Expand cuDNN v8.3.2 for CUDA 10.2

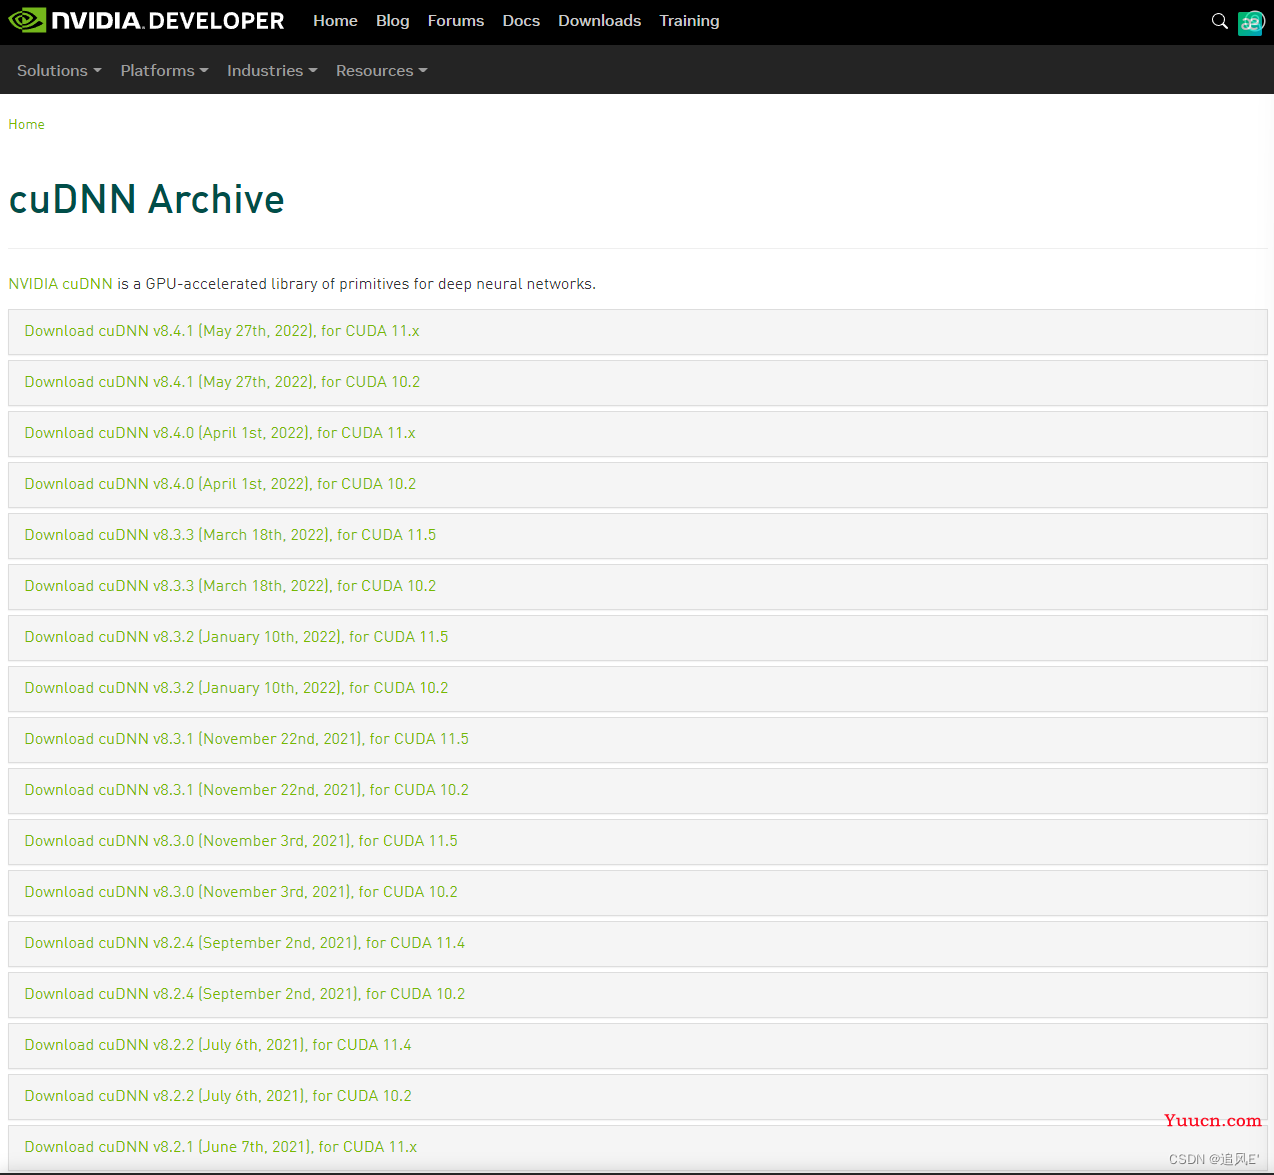pyautogui.click(x=637, y=689)
